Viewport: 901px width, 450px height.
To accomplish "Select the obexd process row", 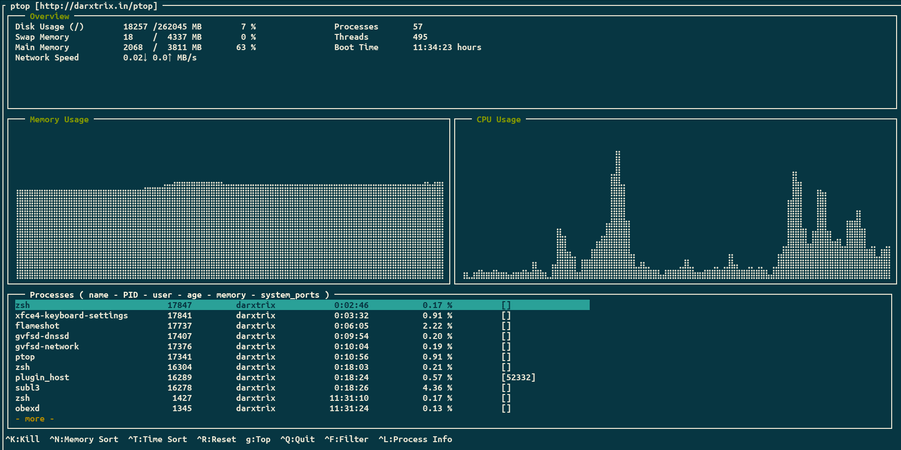I will pos(27,408).
